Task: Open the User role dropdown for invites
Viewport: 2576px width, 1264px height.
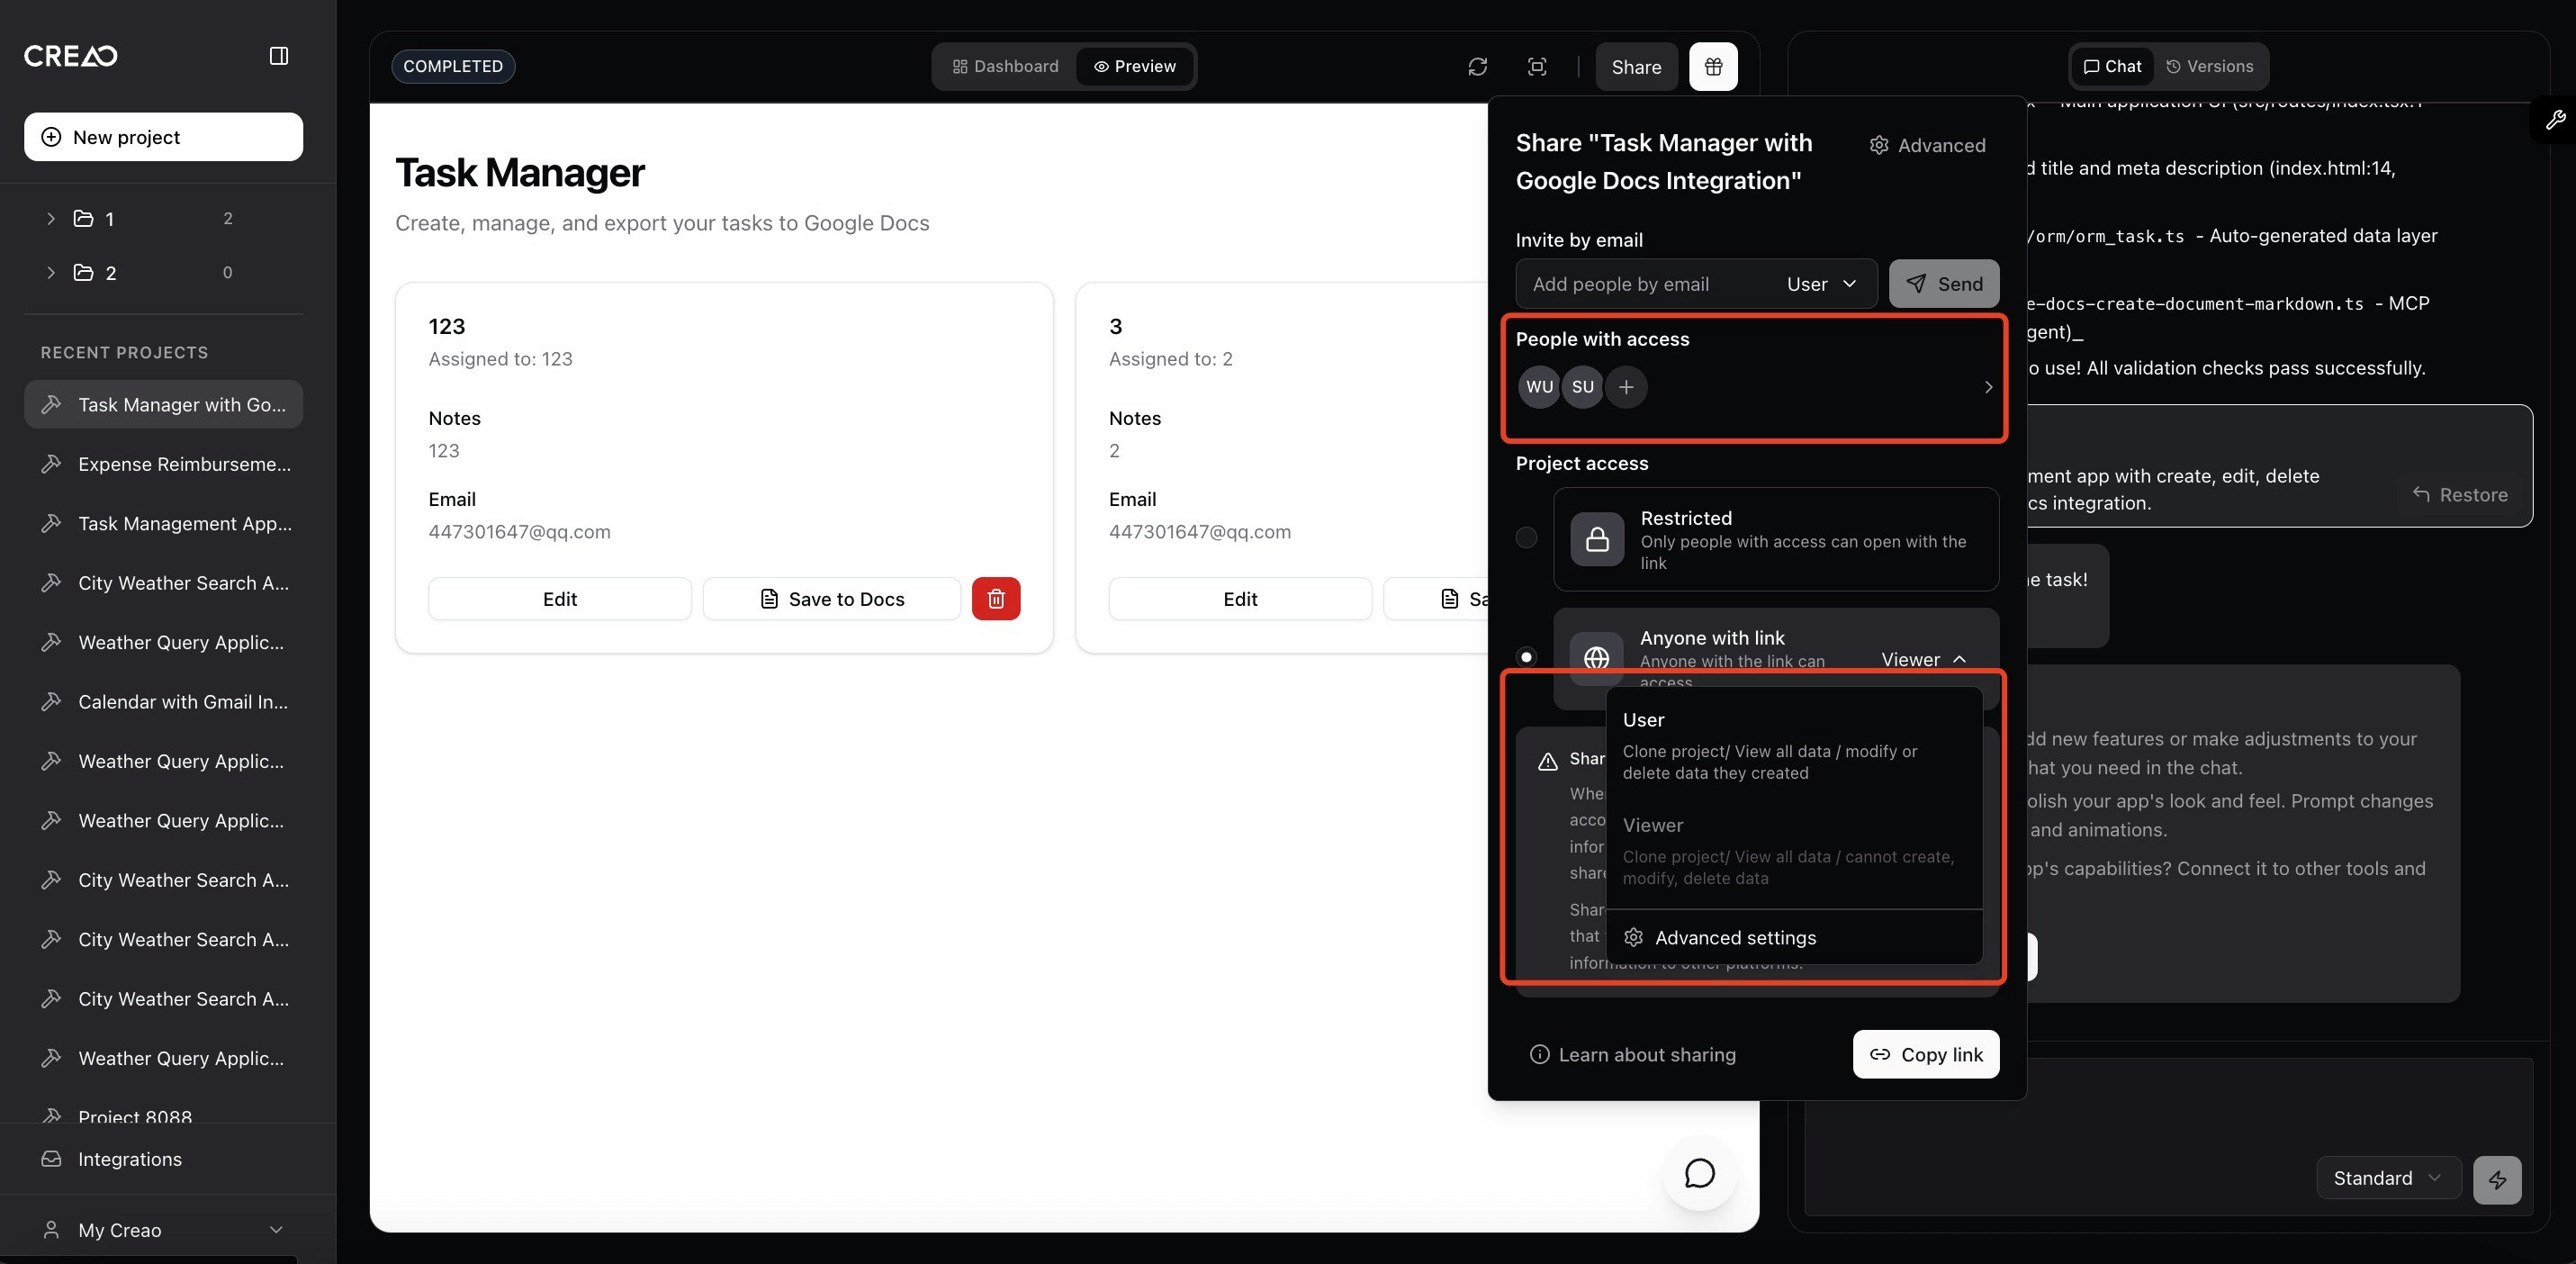Action: [x=1821, y=284]
